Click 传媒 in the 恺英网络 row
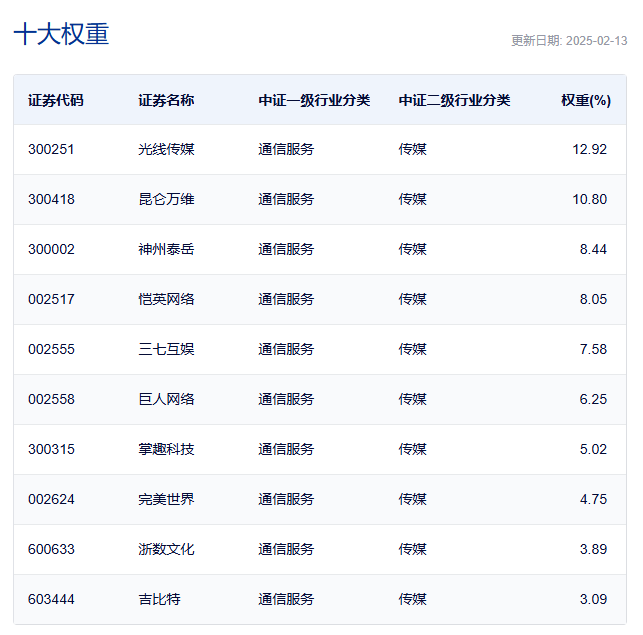The width and height of the screenshot is (643, 635). (413, 299)
